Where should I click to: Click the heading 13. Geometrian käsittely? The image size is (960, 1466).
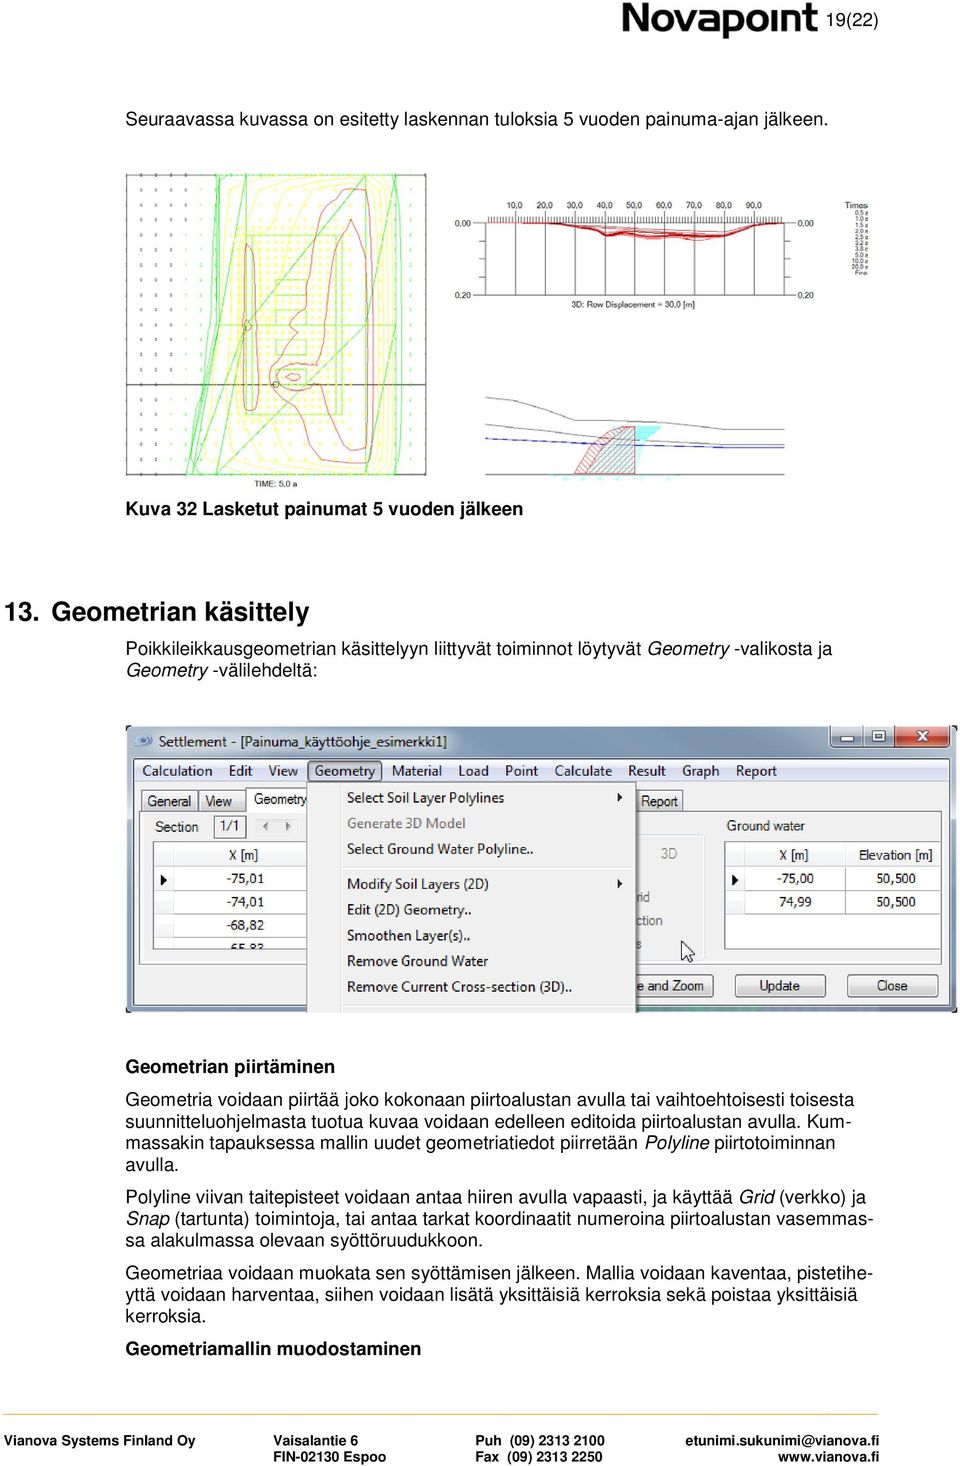[157, 612]
